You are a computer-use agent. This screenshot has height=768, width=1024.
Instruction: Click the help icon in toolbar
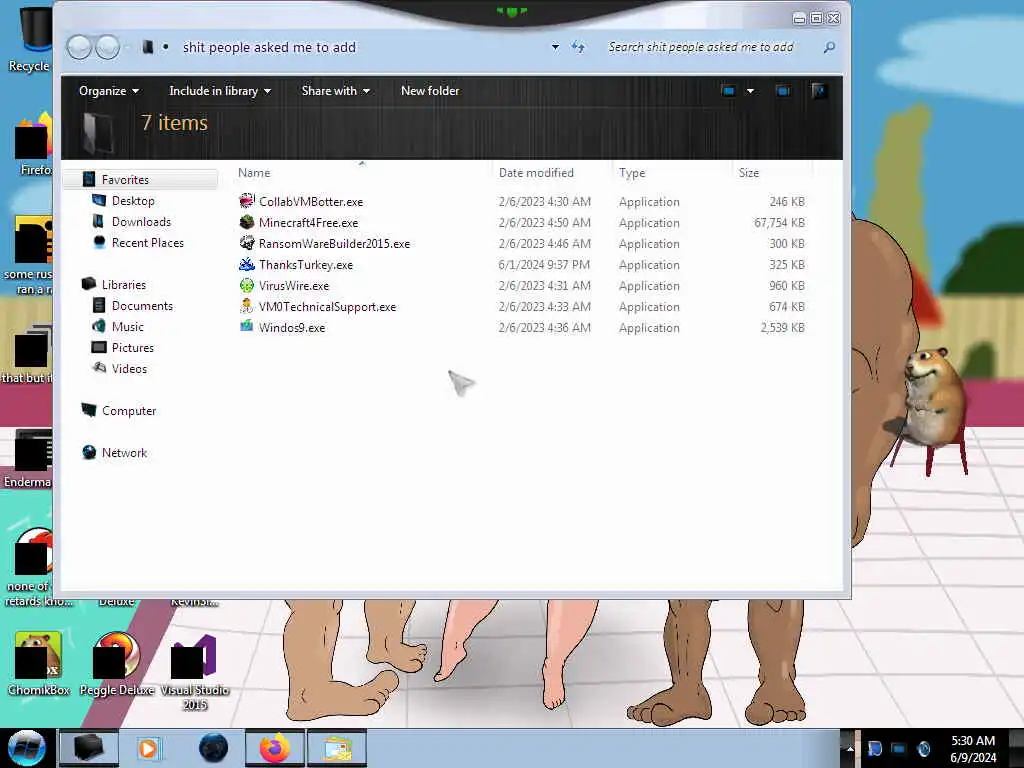coord(818,91)
